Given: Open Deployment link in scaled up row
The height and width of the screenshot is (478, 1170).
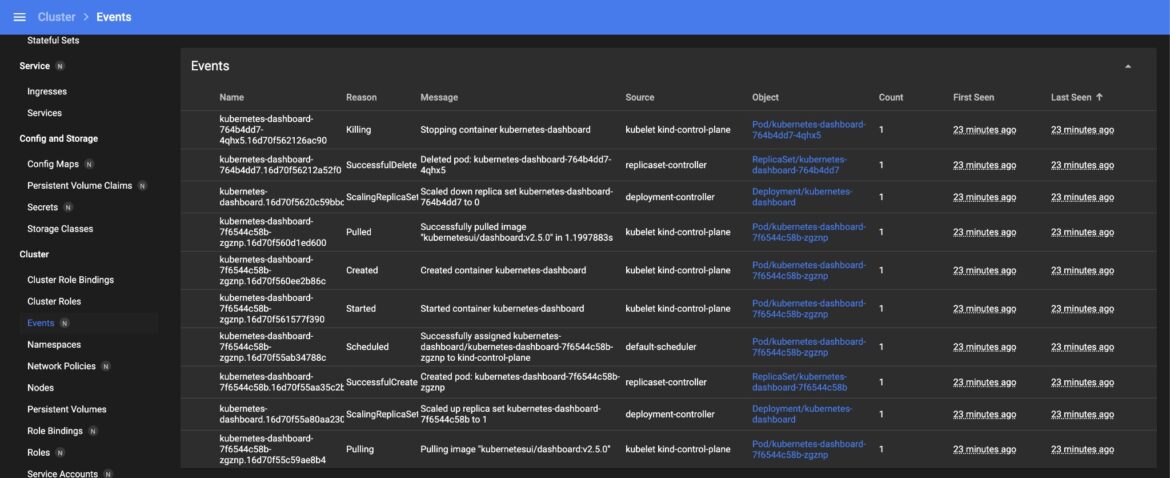Looking at the screenshot, I should (x=802, y=414).
